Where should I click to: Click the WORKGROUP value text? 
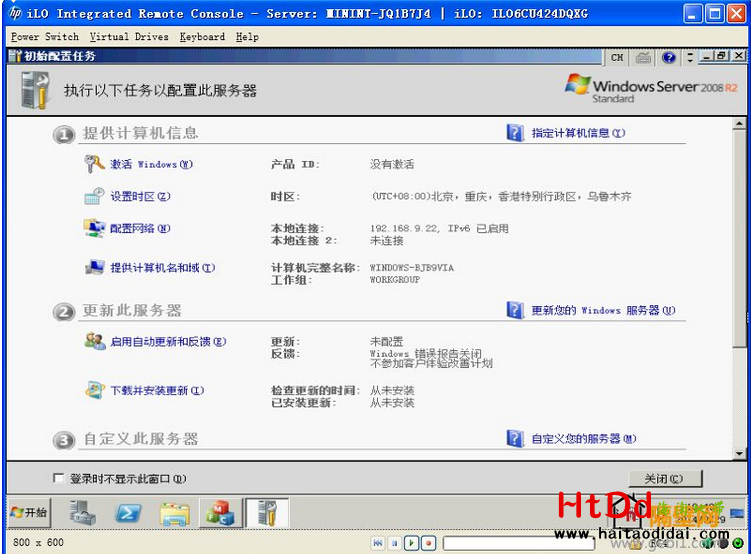pyautogui.click(x=395, y=280)
